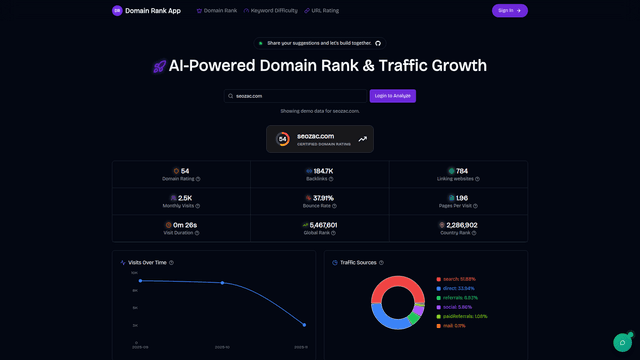Viewport: 640px width, 360px height.
Task: Click the Domain Rank App logo icon
Action: point(117,11)
